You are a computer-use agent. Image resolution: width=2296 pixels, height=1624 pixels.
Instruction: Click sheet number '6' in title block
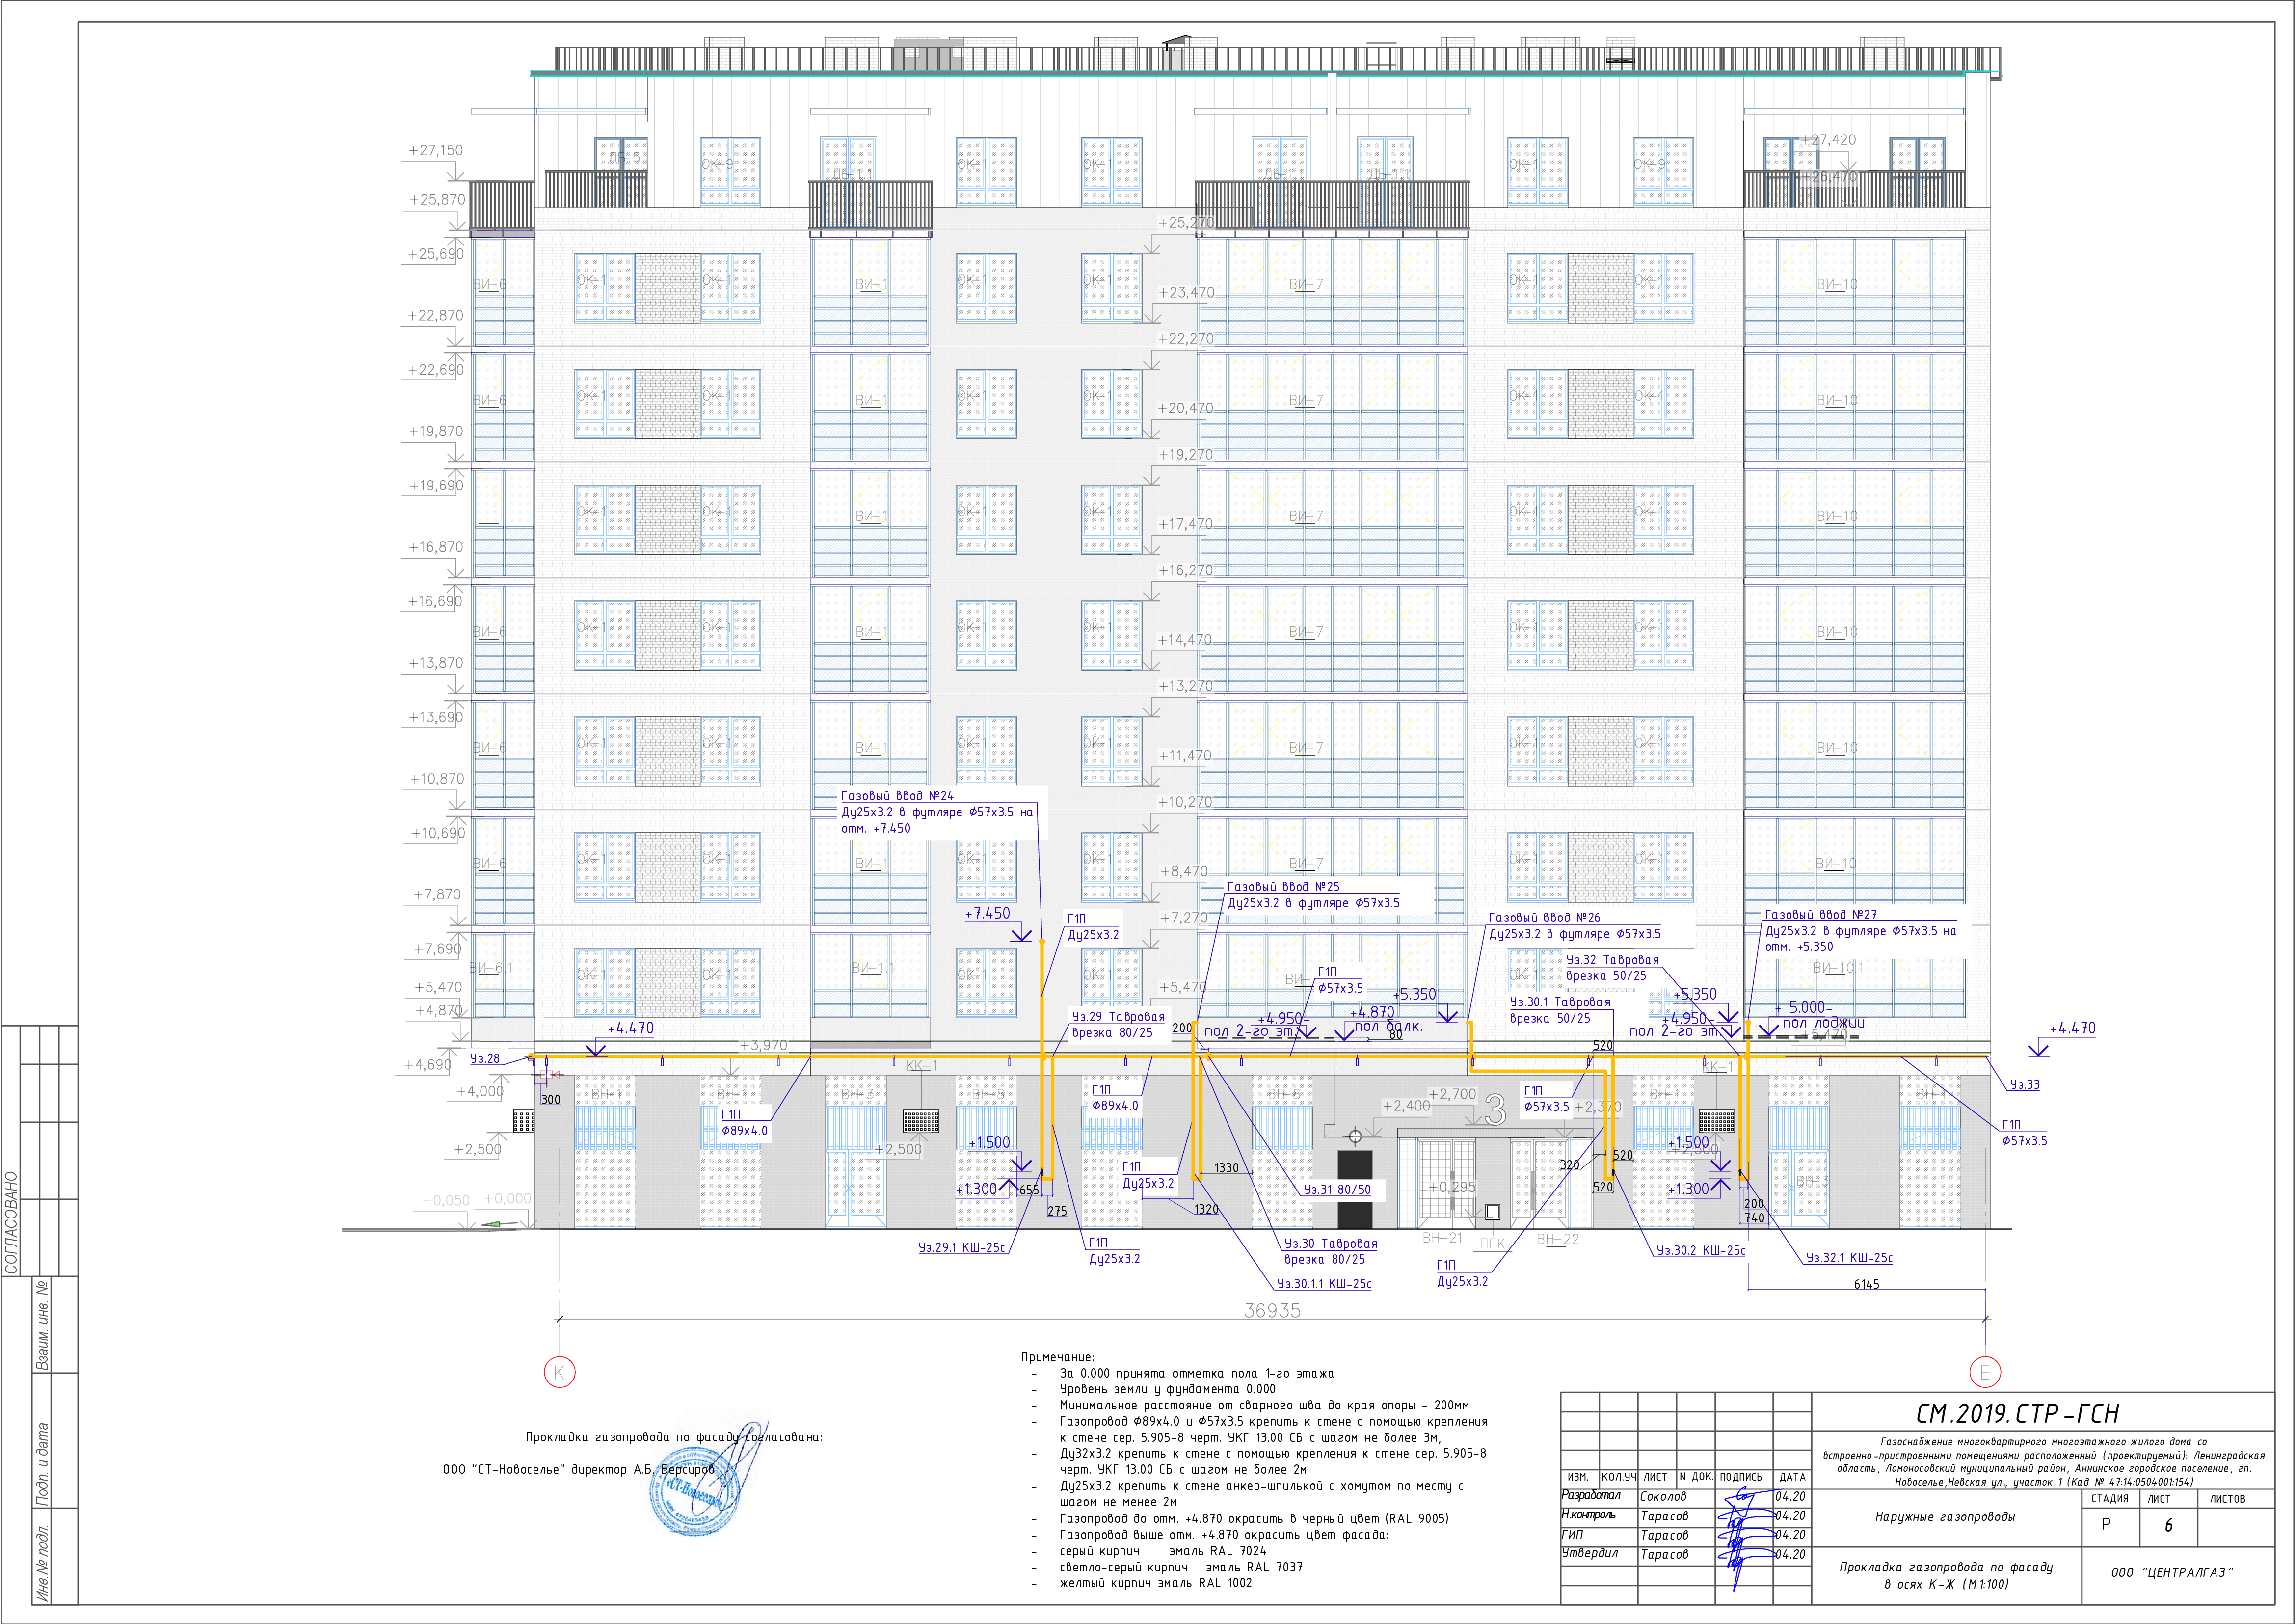point(2168,1525)
